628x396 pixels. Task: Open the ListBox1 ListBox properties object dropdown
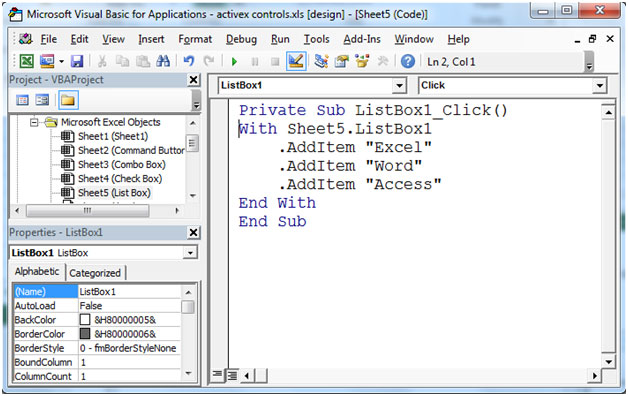190,253
